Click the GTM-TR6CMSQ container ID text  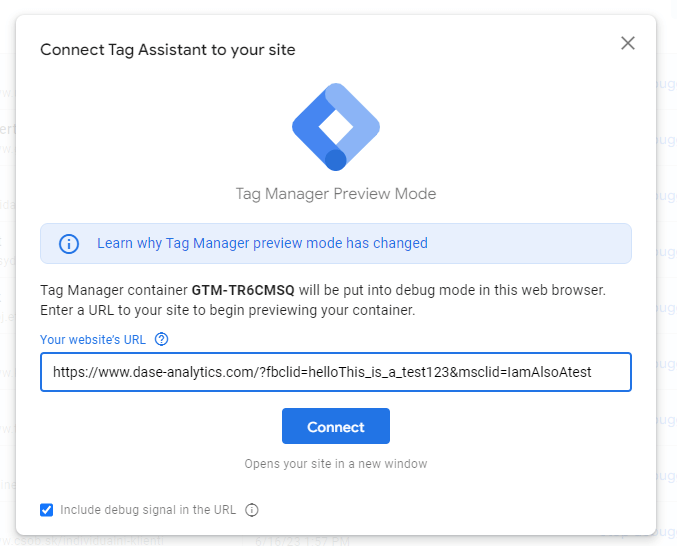click(x=243, y=290)
